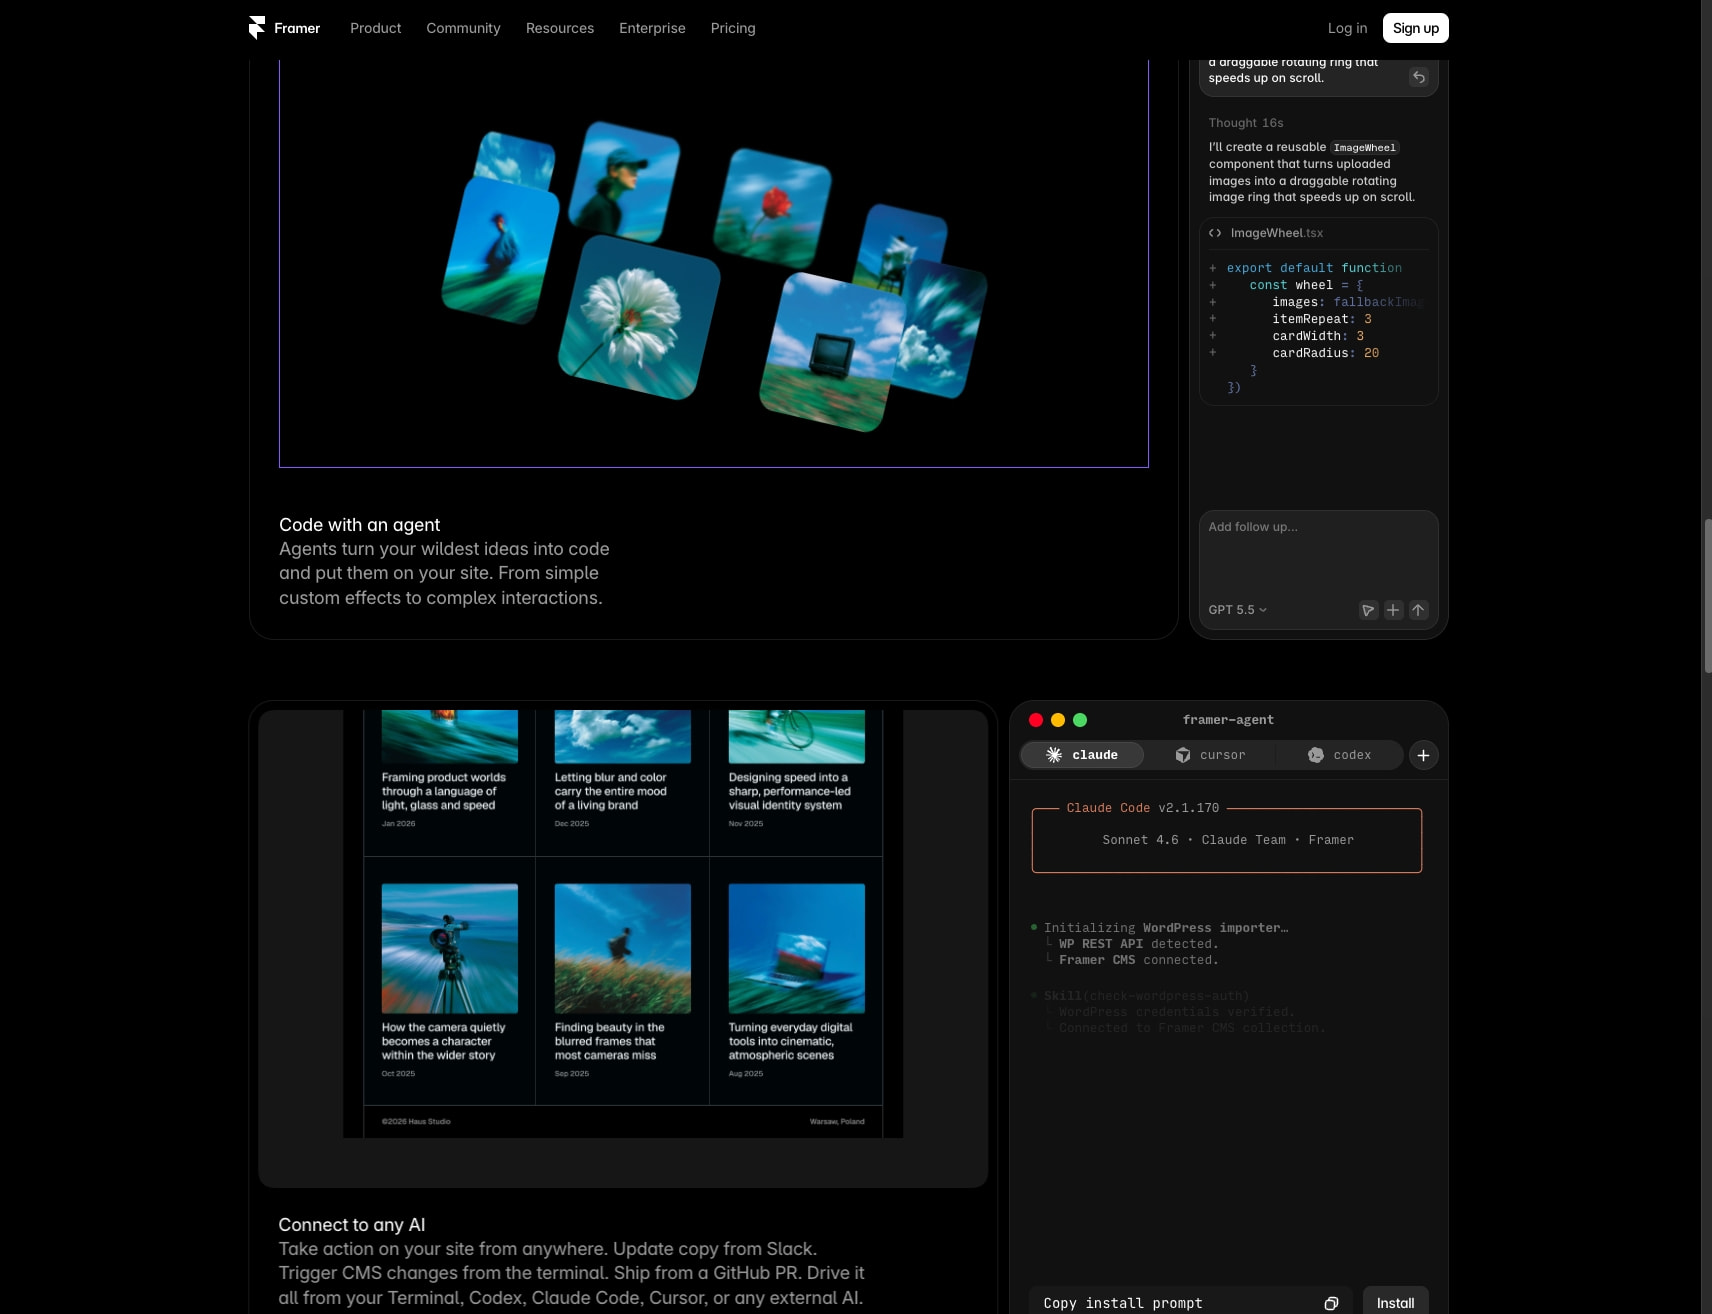Click the 'Code with an agent' heading

359,525
